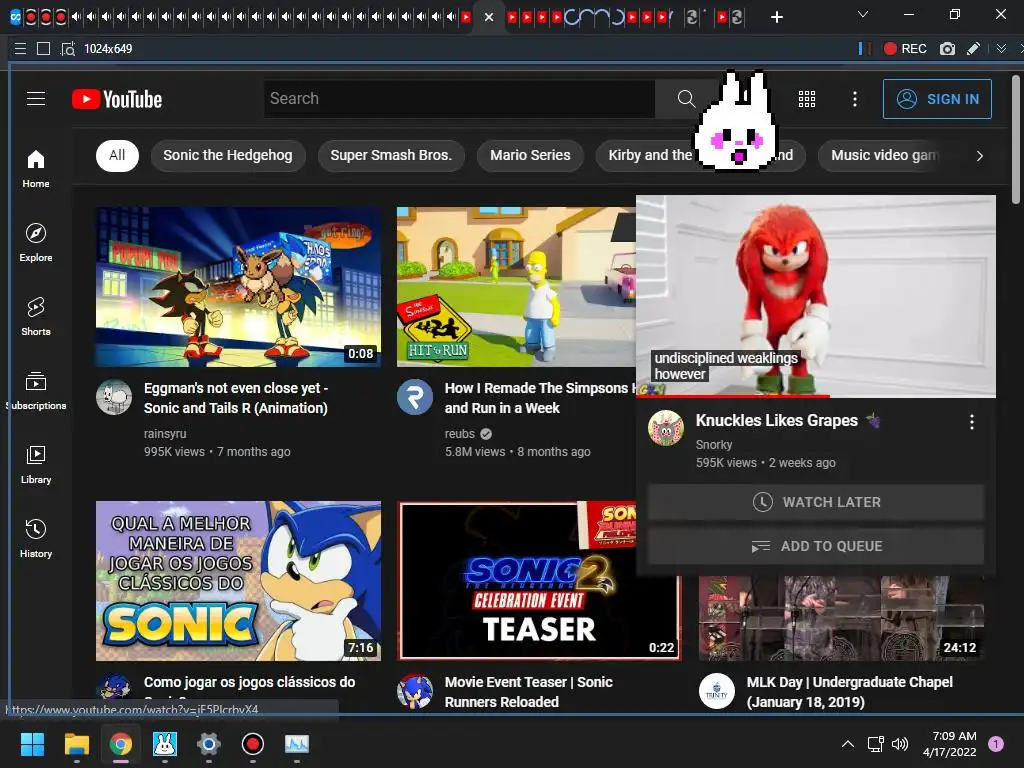Open Snorky channel name link
Viewport: 1024px width, 768px height.
[714, 445]
